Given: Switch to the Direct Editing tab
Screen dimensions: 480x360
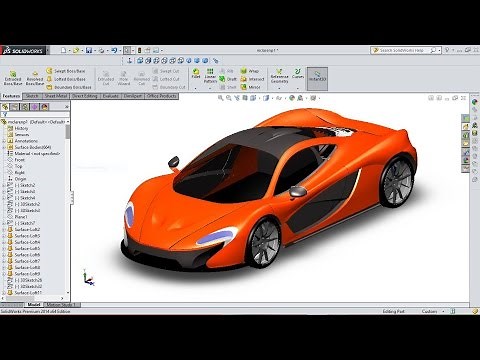Looking at the screenshot, I should coord(85,96).
